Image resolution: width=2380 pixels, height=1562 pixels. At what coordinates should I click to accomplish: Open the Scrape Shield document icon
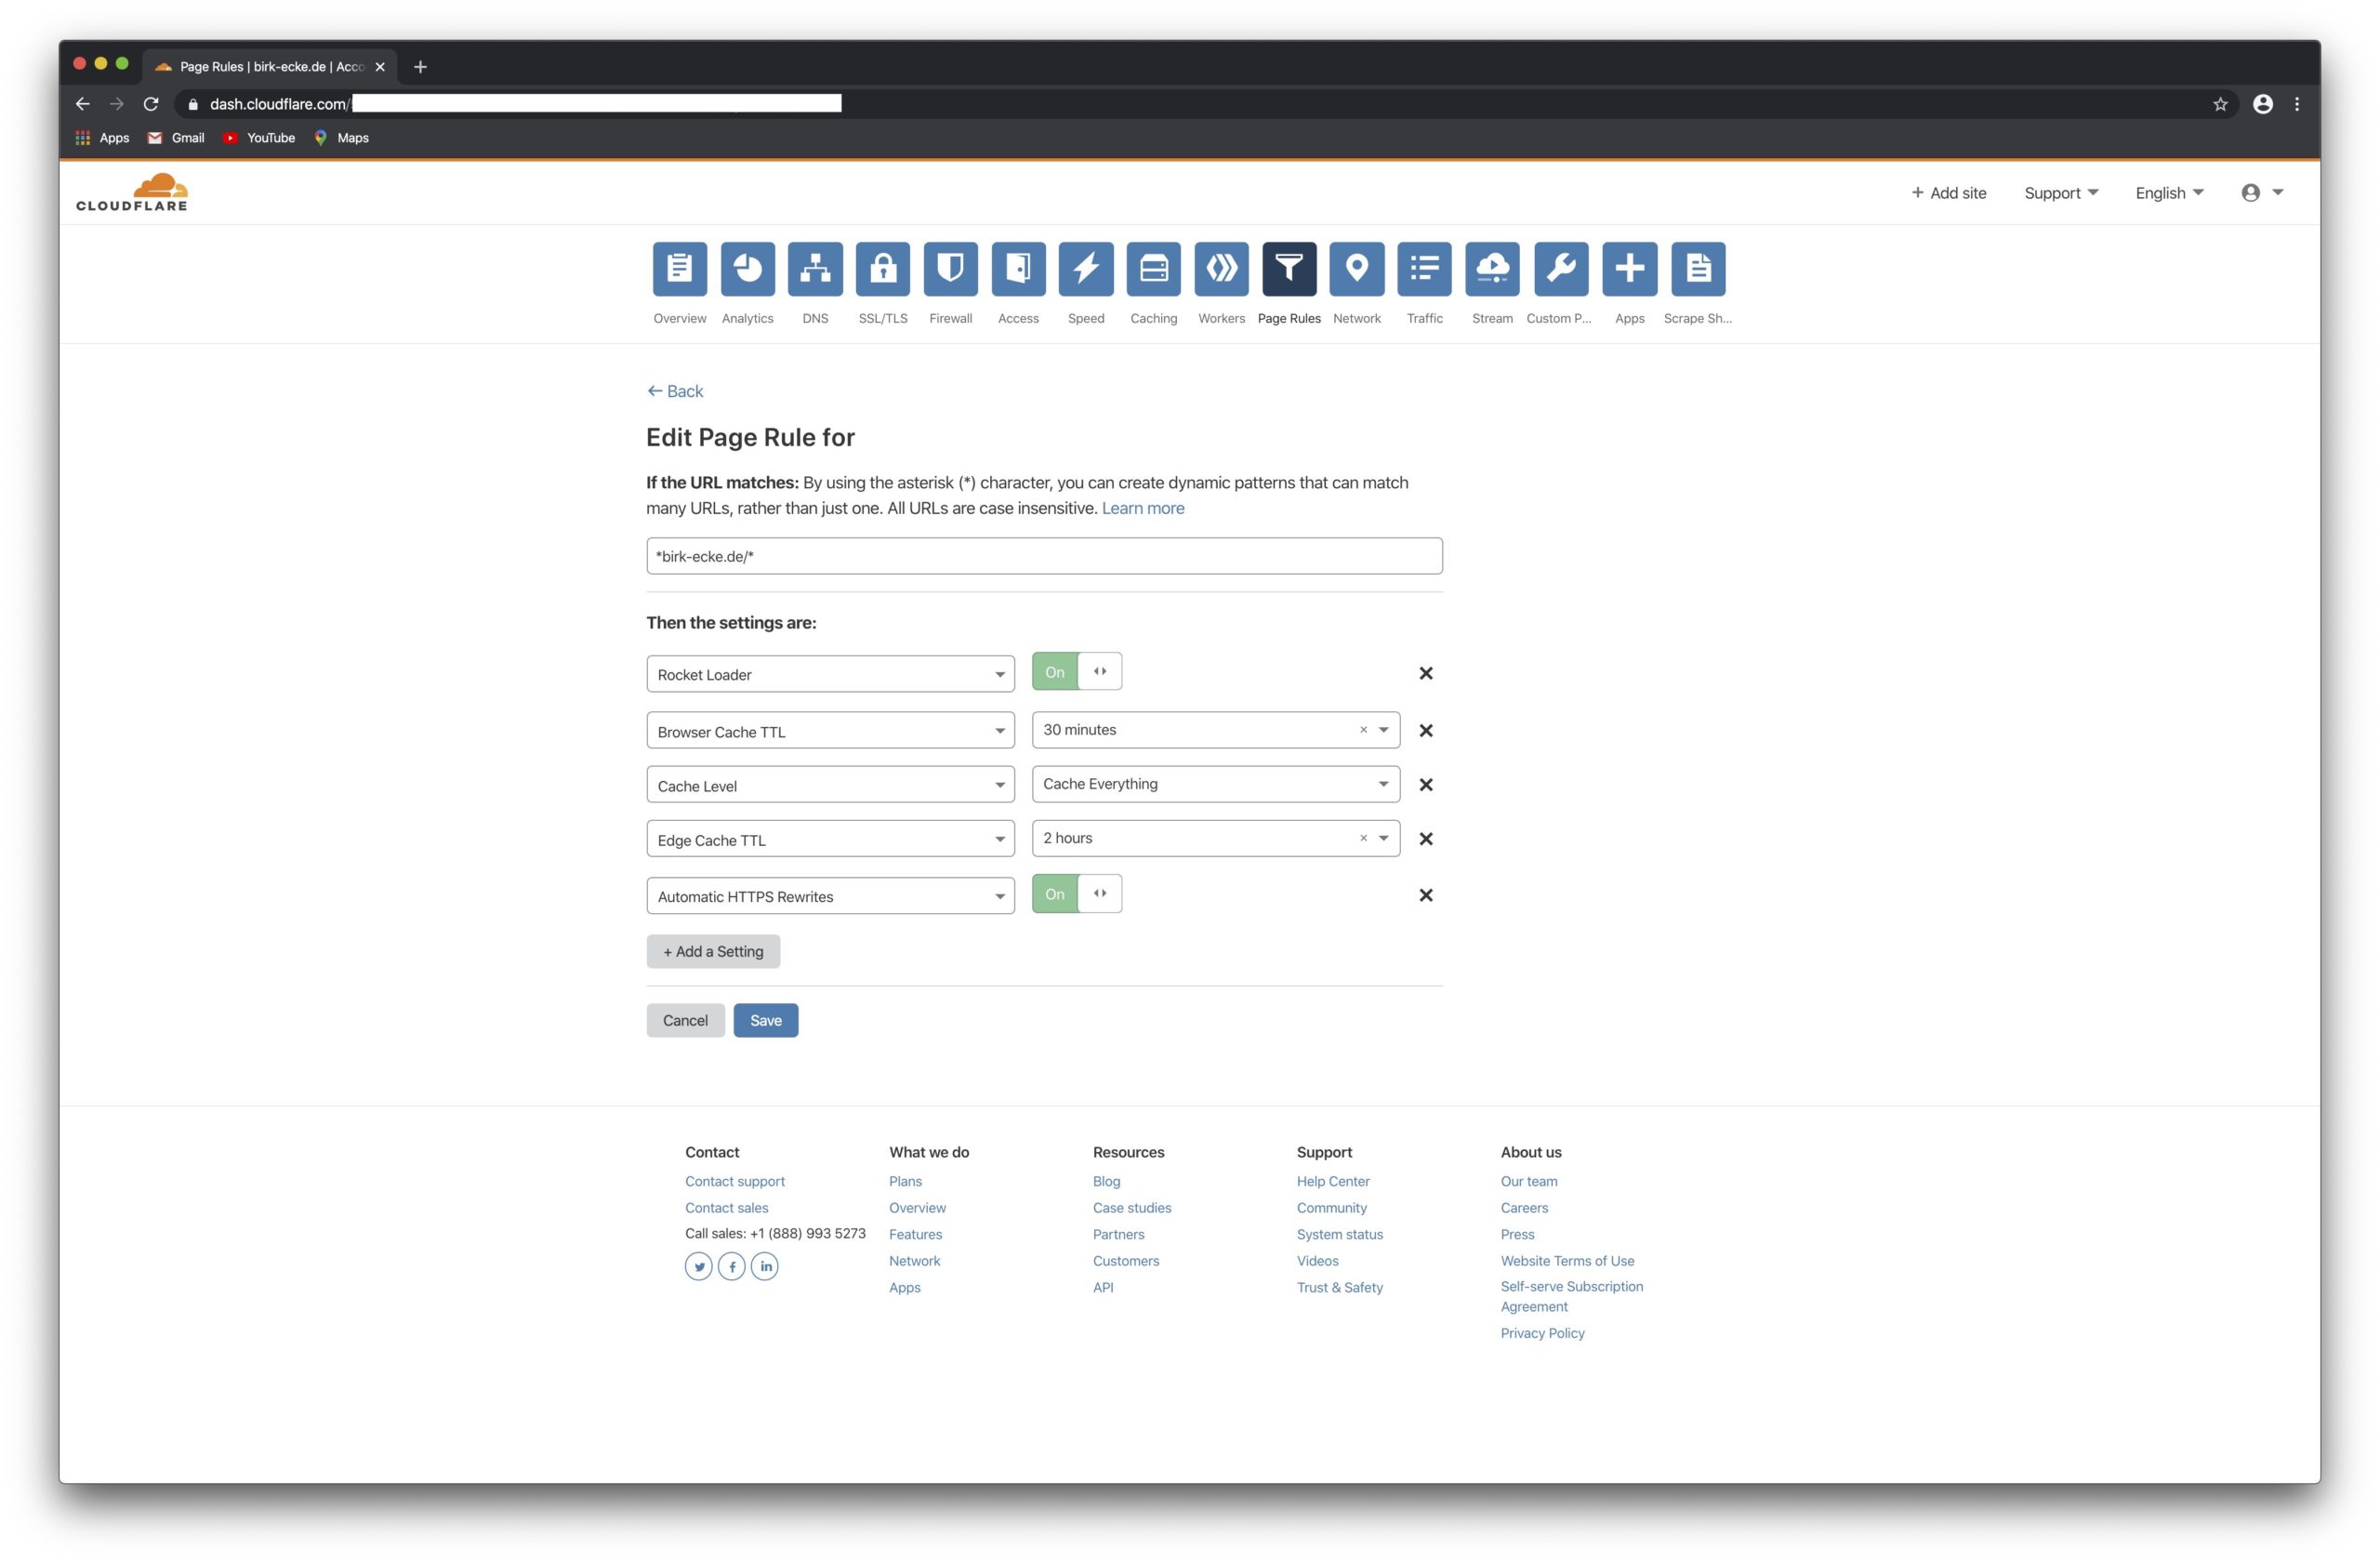[x=1698, y=268]
